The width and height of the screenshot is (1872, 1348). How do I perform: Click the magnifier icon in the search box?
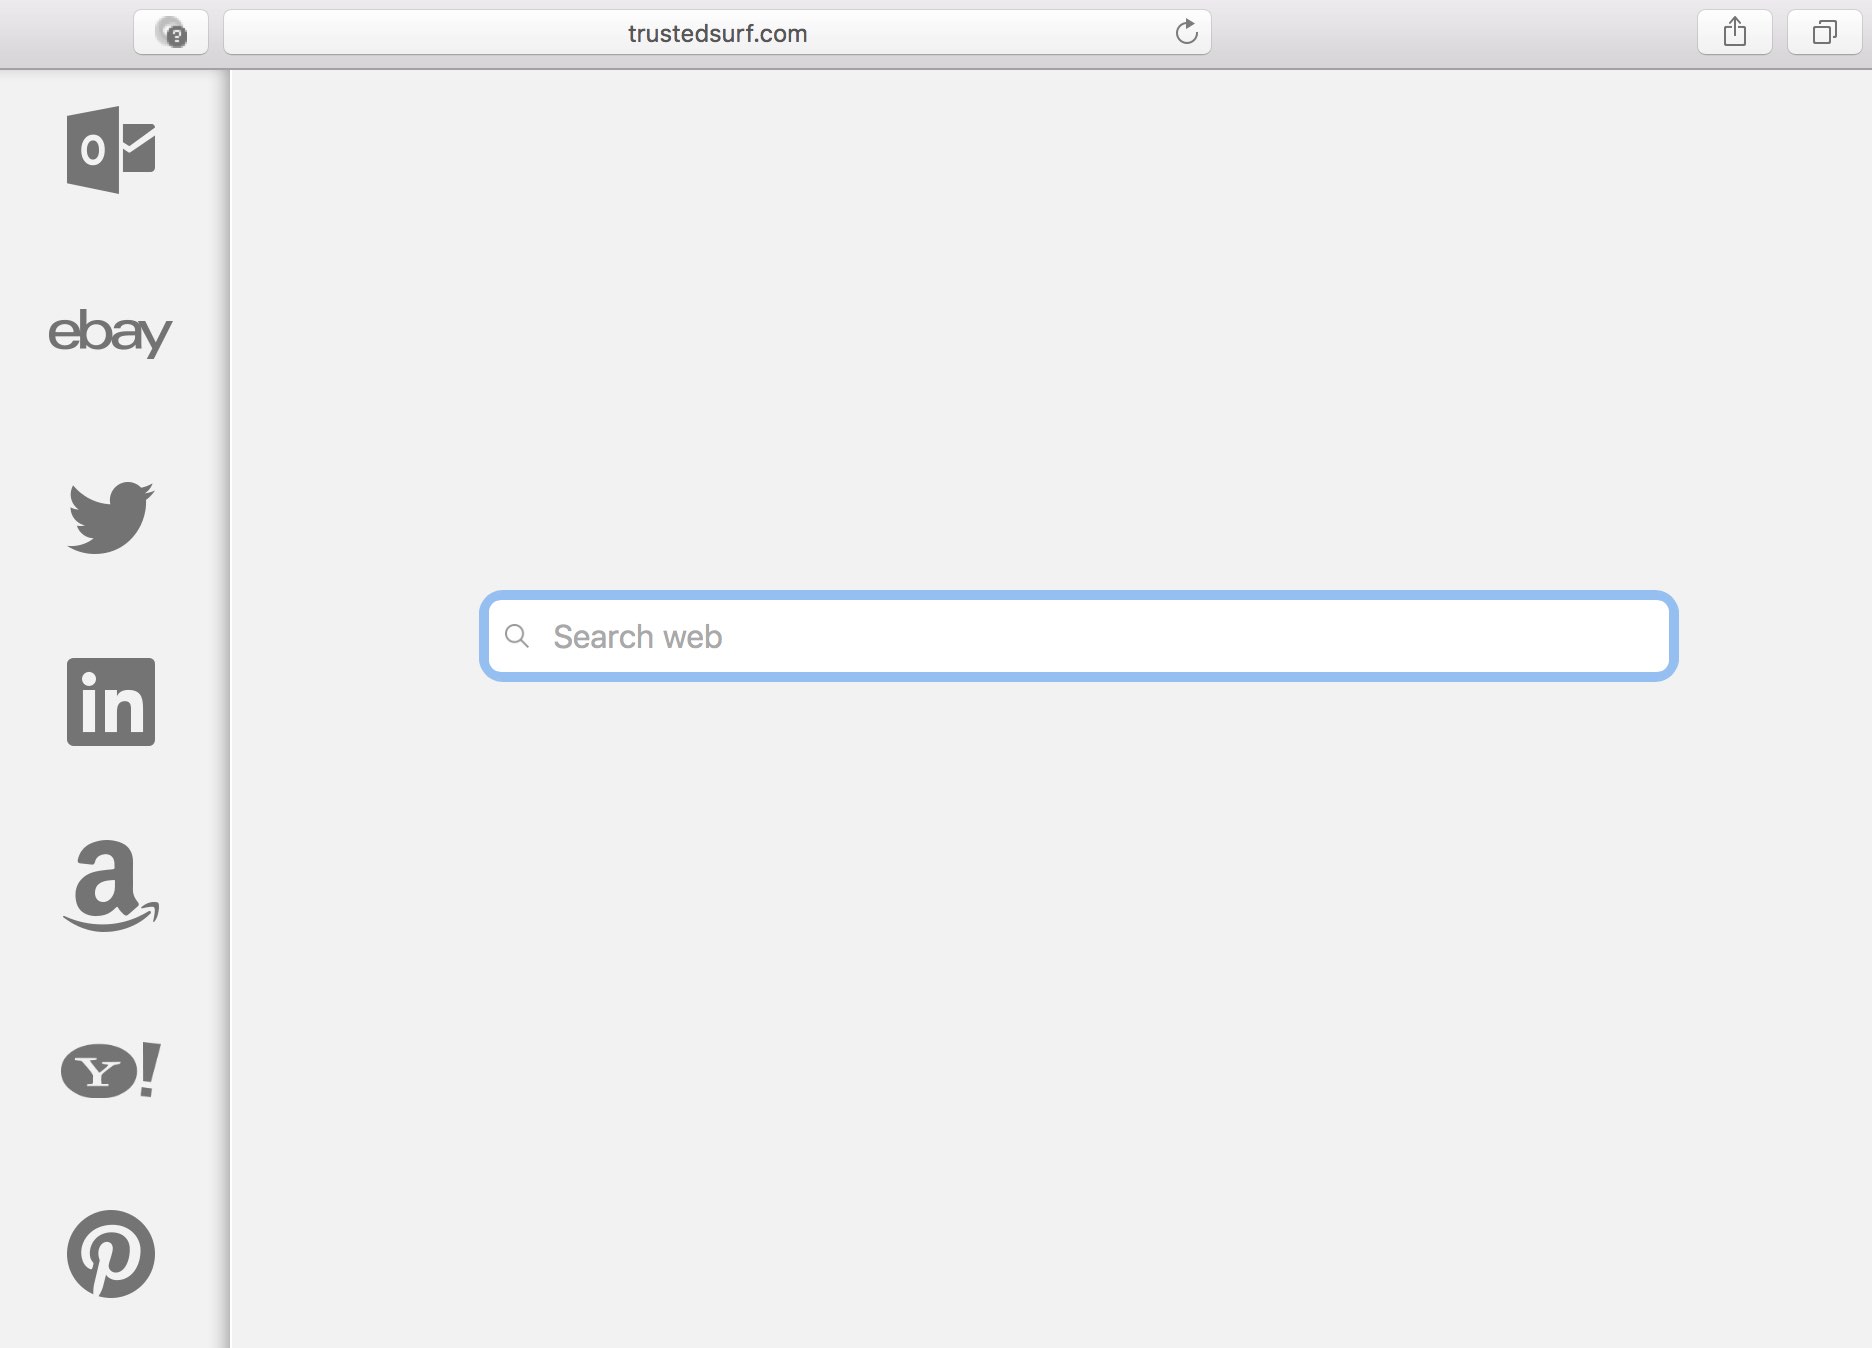(x=517, y=636)
